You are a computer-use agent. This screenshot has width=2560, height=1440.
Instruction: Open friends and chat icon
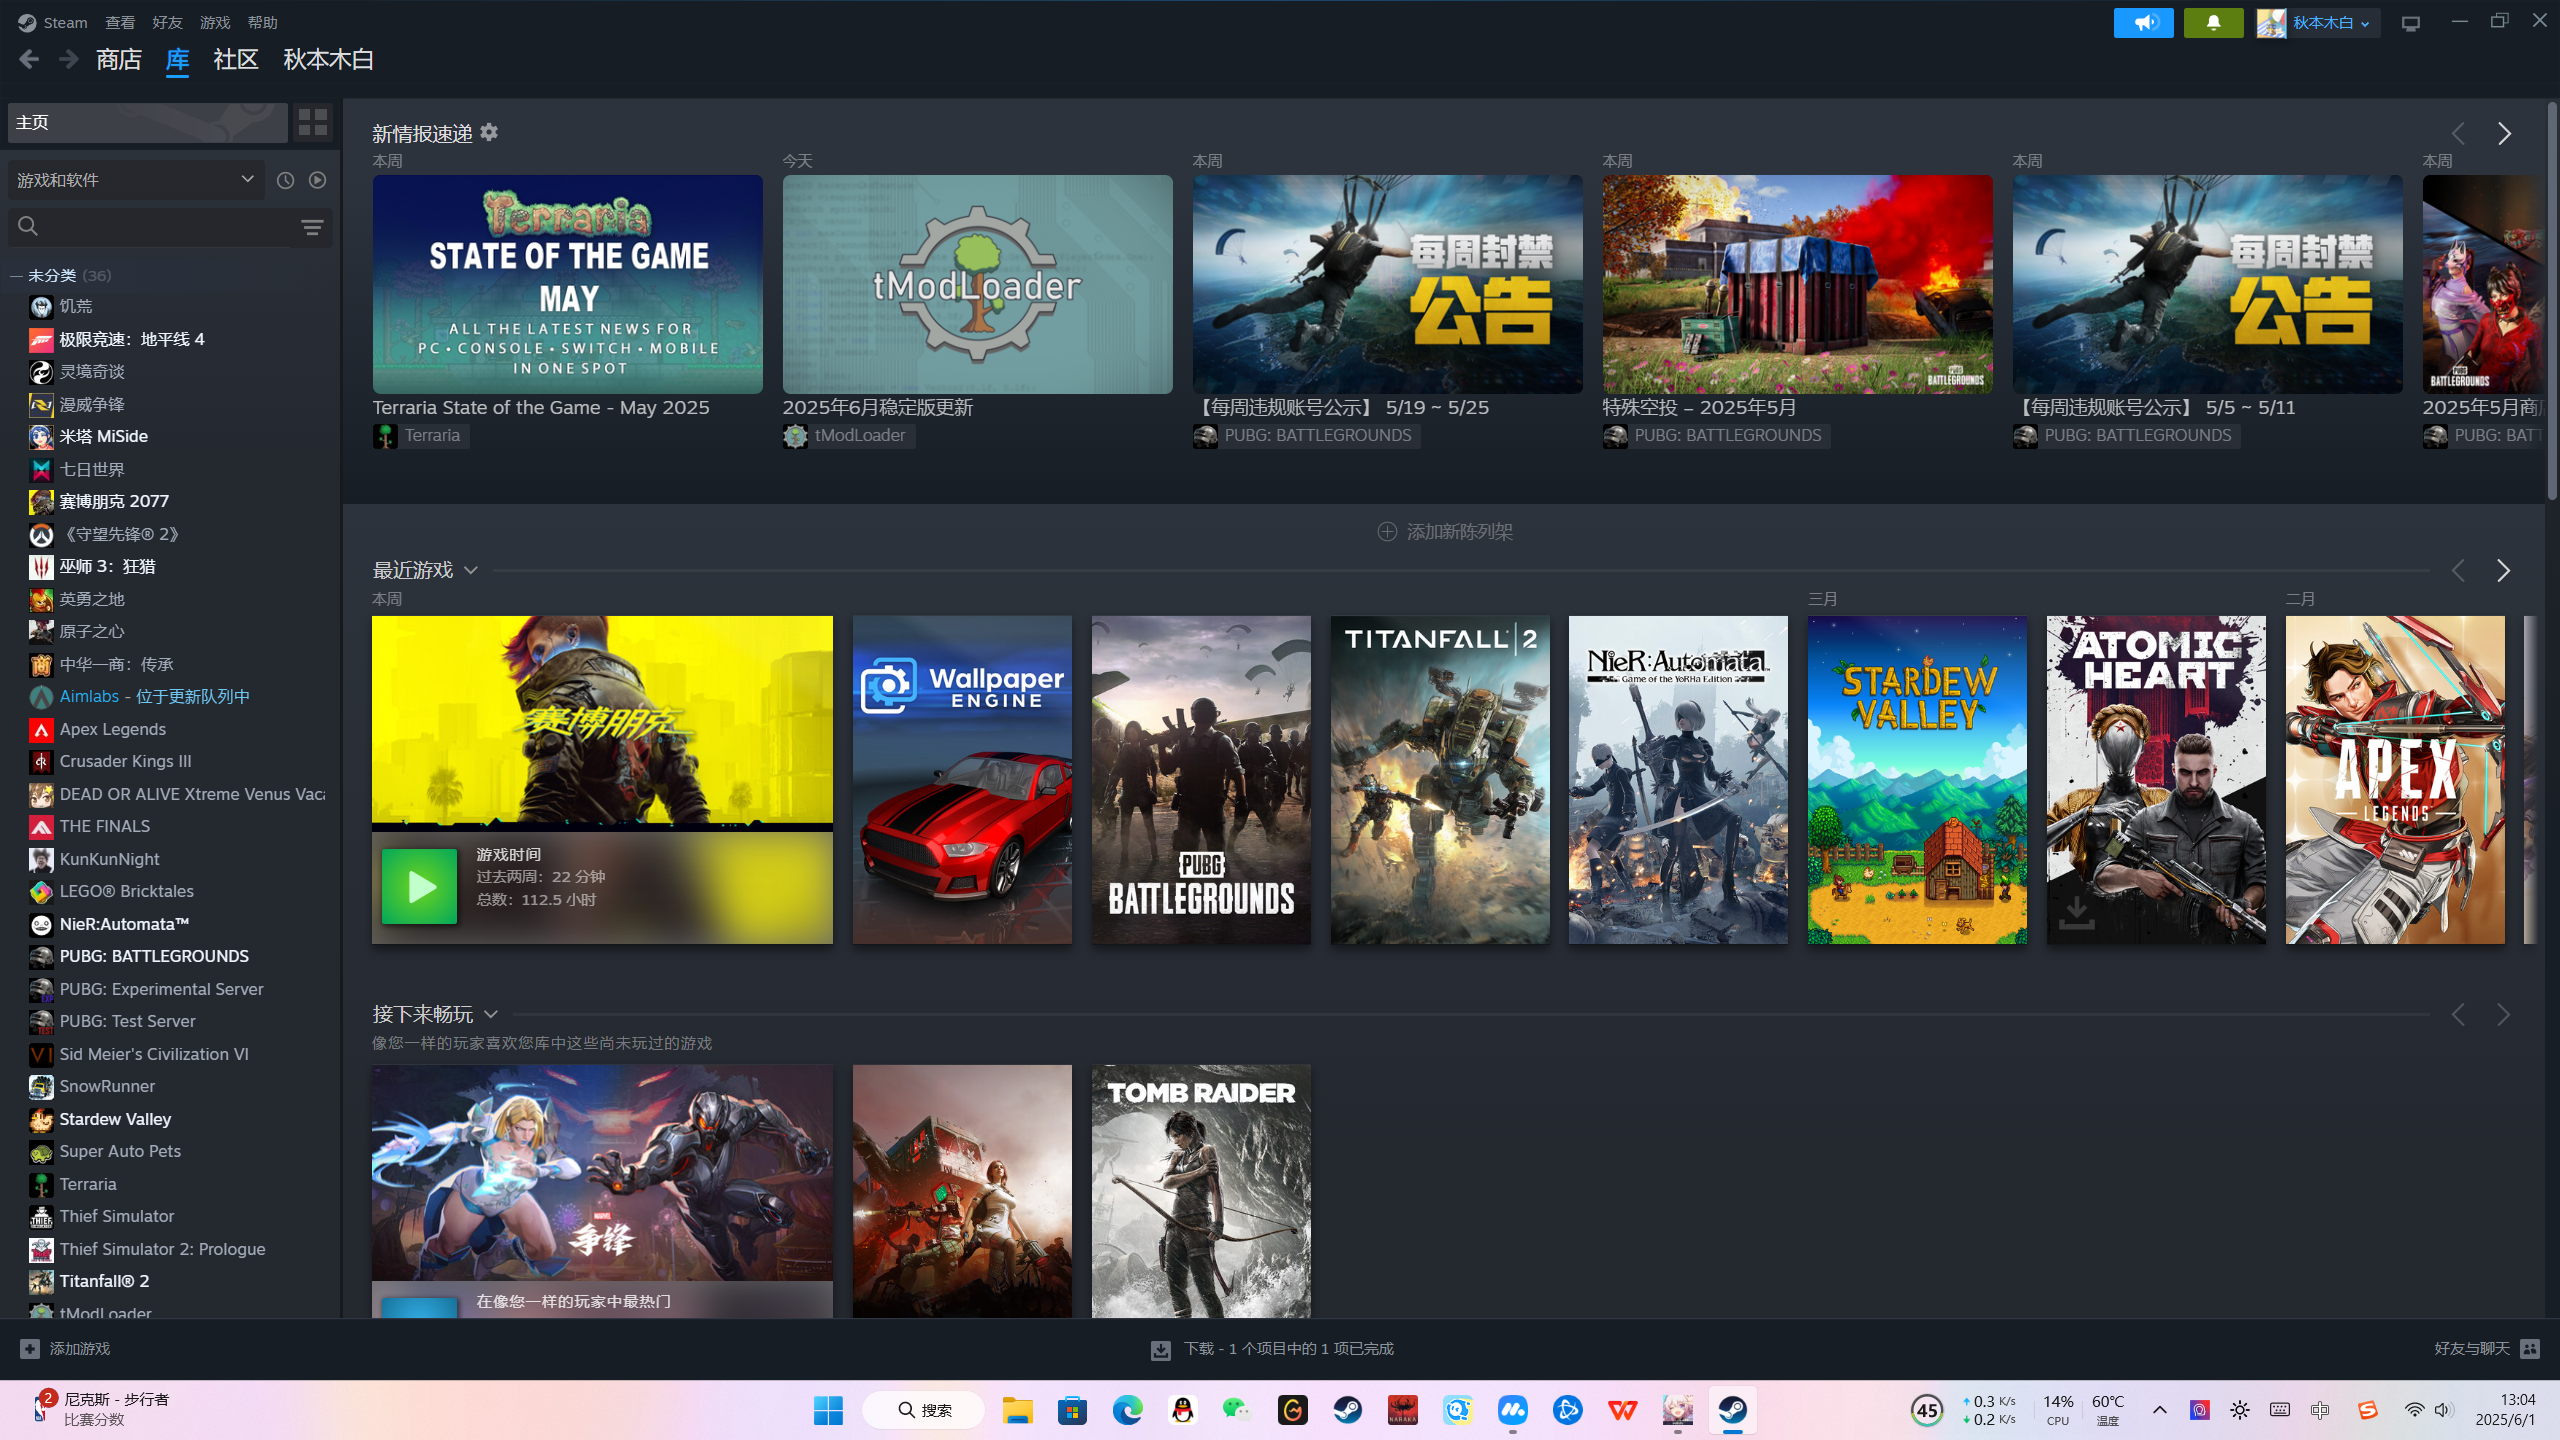[2530, 1349]
